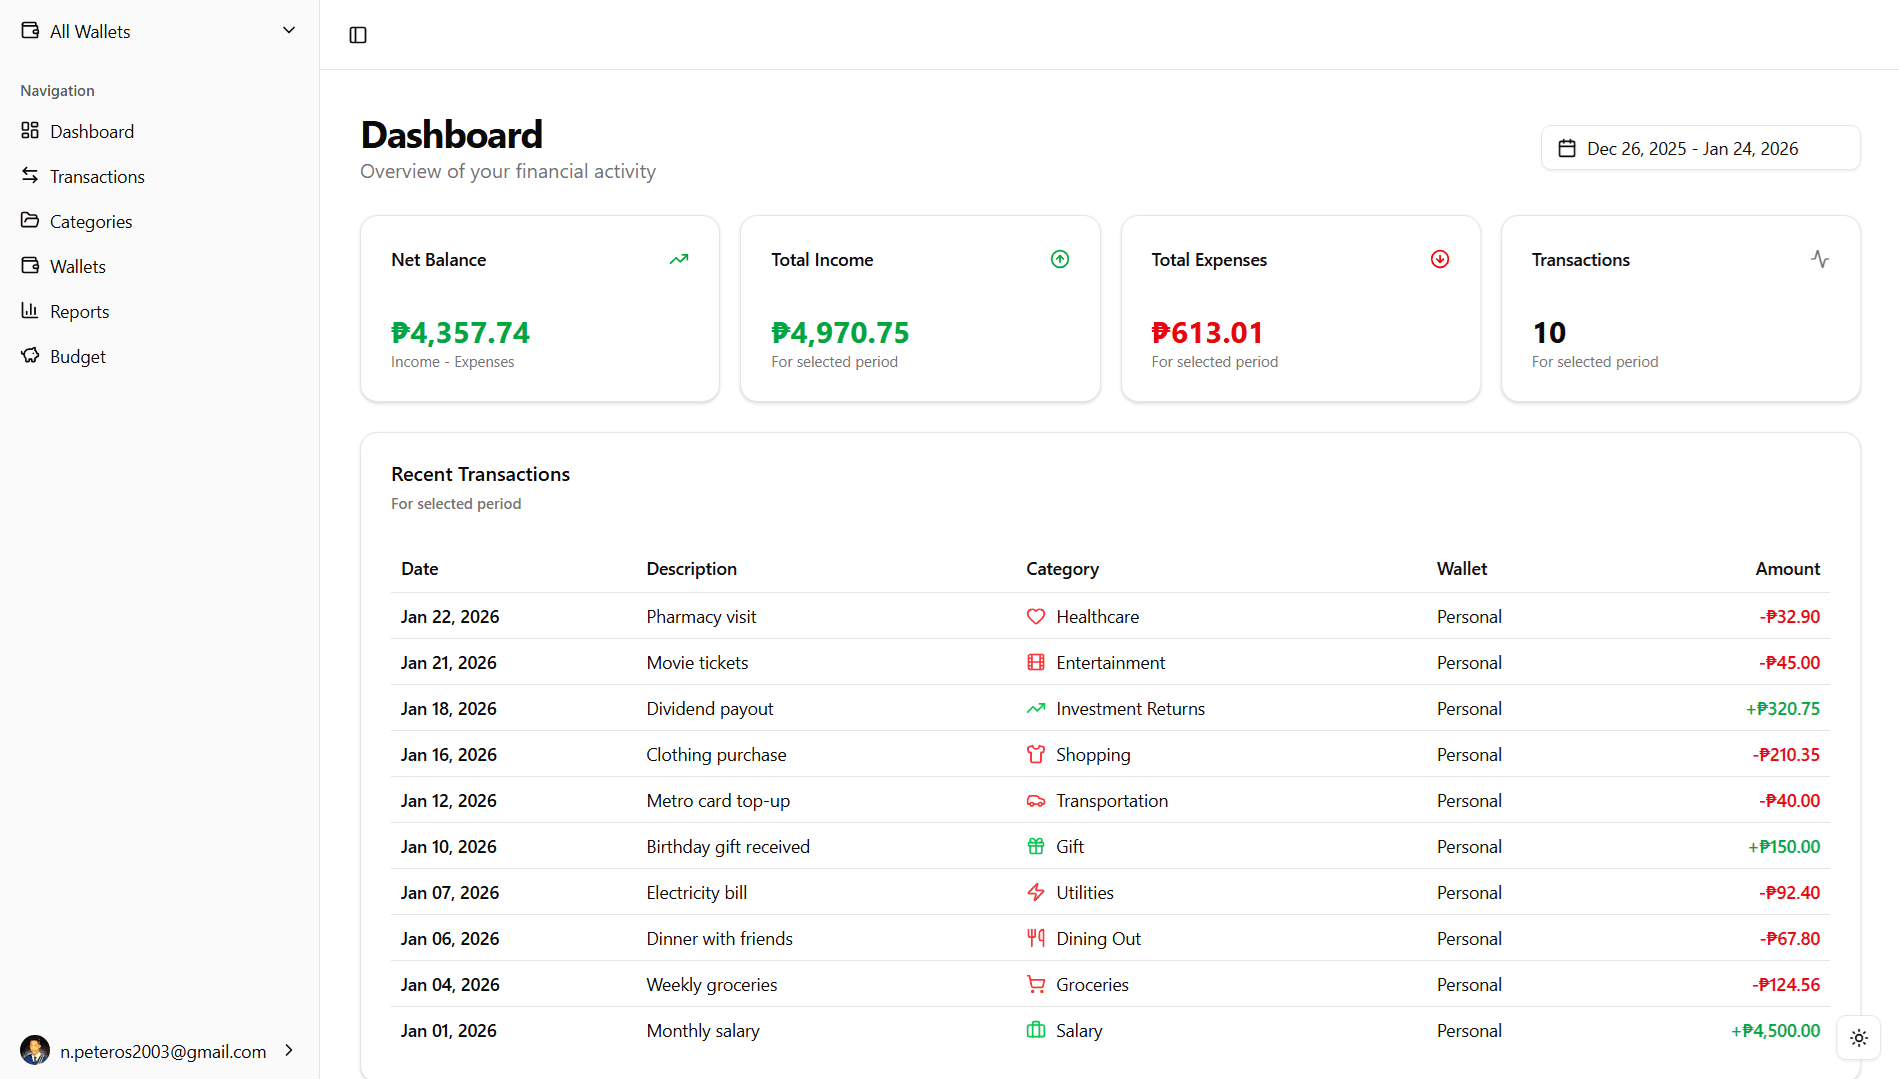Click the Transportation car icon

pos(1036,800)
